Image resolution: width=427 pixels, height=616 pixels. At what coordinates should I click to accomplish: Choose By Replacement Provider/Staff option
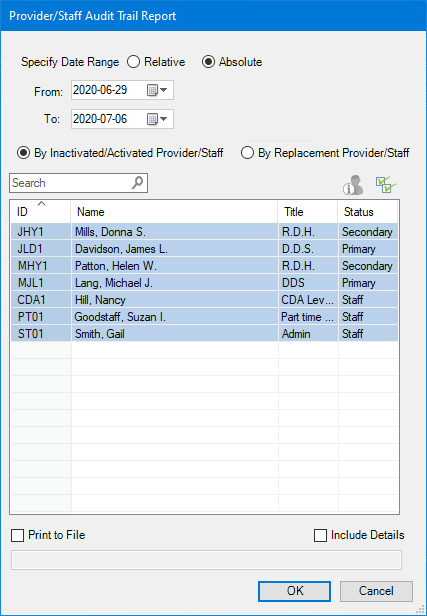[325, 153]
